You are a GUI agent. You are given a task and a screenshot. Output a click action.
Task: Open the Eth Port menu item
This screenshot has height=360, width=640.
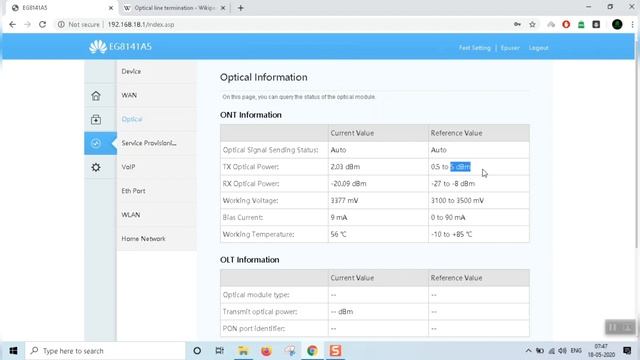[x=157, y=191]
